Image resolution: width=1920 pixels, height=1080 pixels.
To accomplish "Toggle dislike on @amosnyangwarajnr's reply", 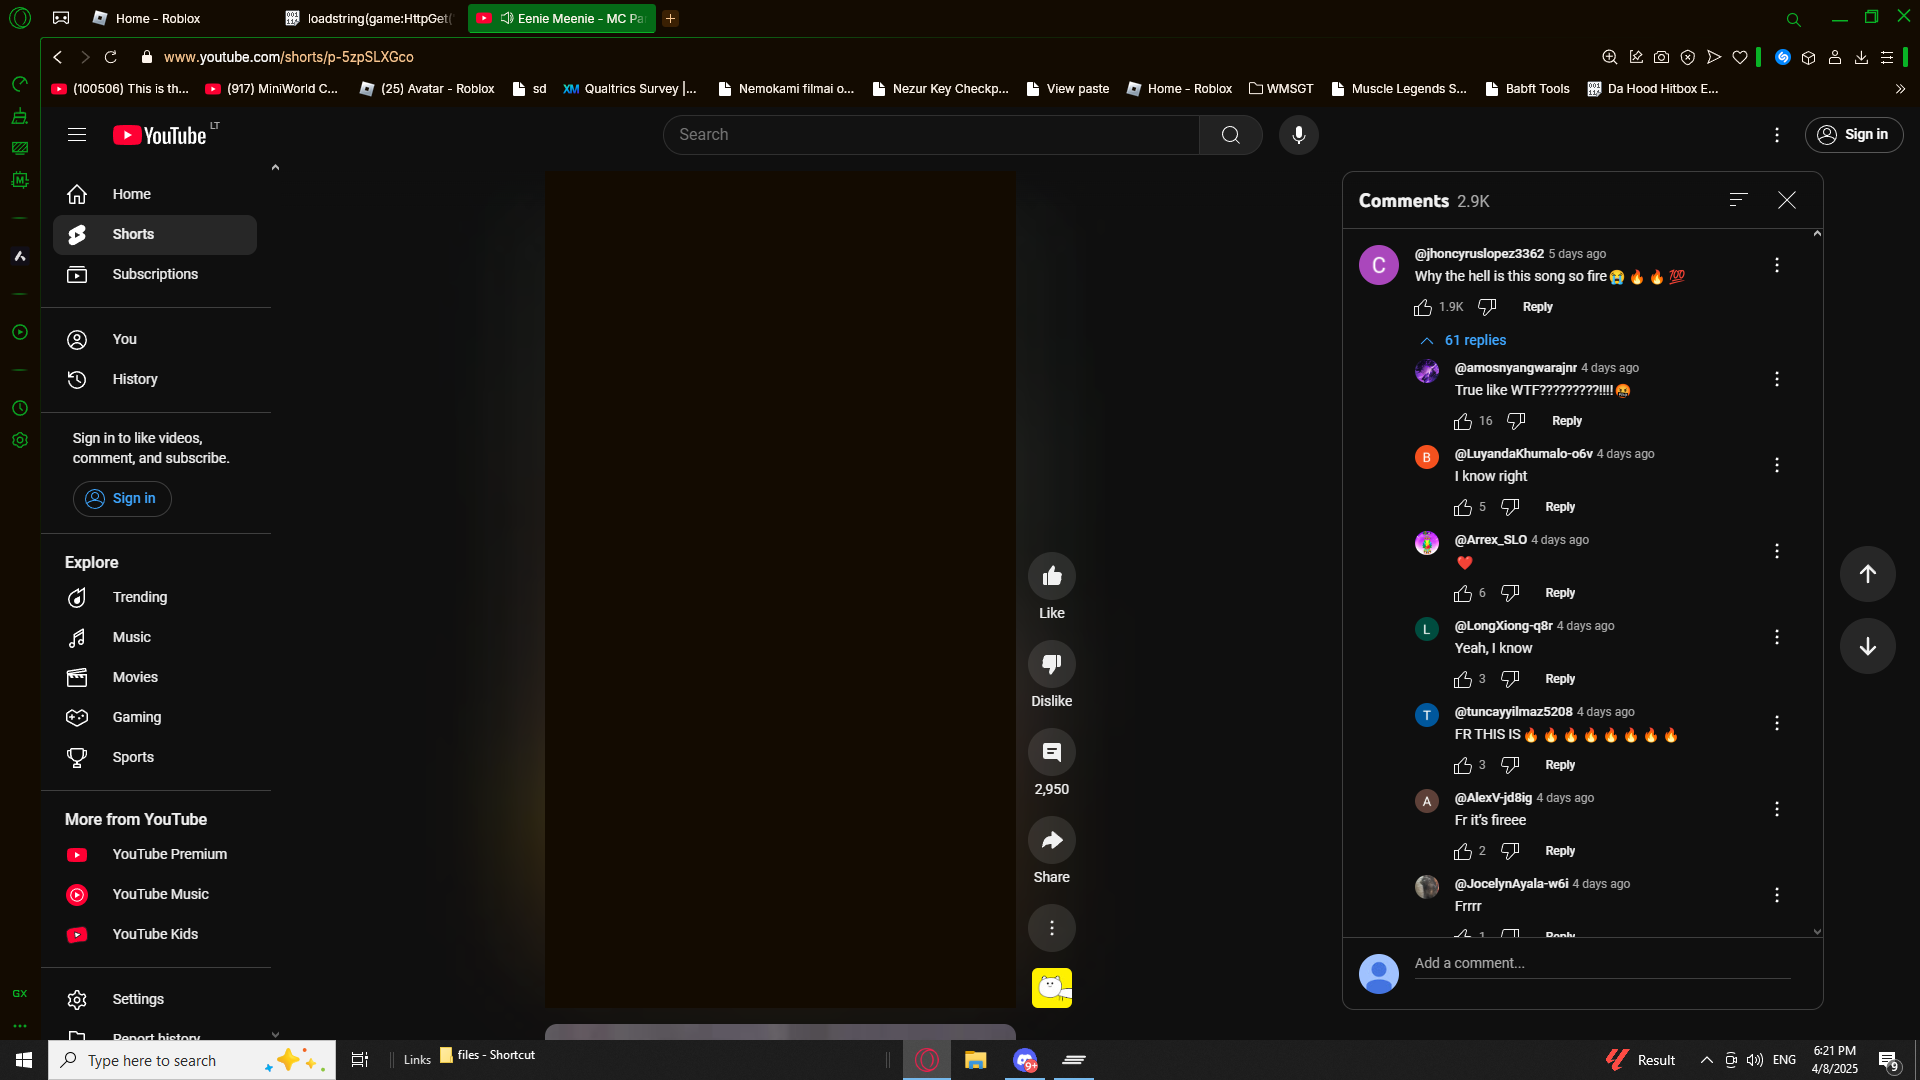I will (1516, 421).
